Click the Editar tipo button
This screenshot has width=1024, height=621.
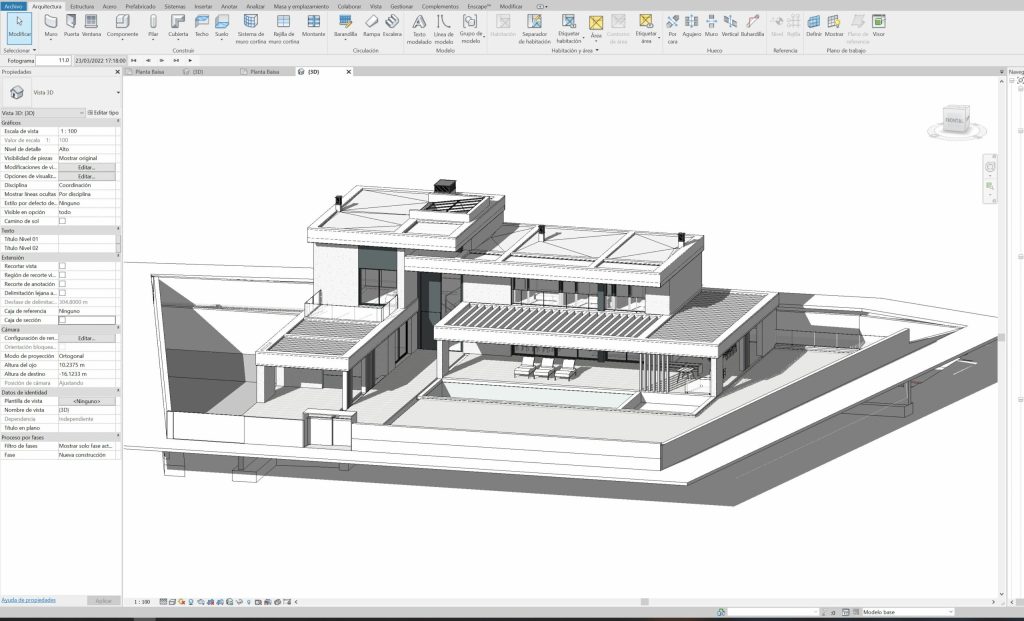coord(103,112)
